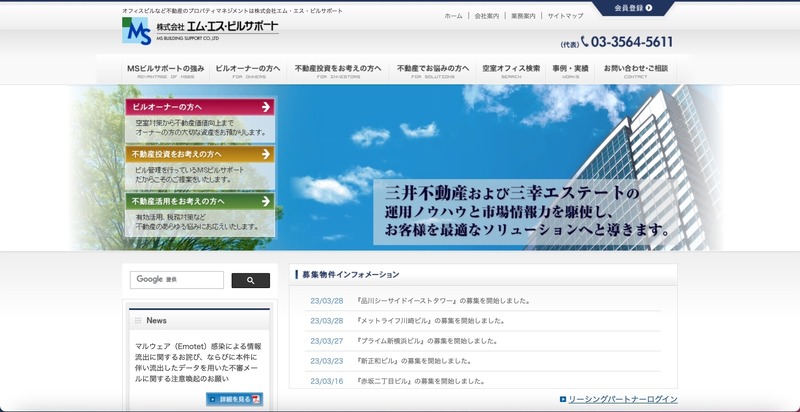This screenshot has width=800, height=412.
Task: Select ビルオーナーの方へ in navigation bar
Action: (244, 70)
